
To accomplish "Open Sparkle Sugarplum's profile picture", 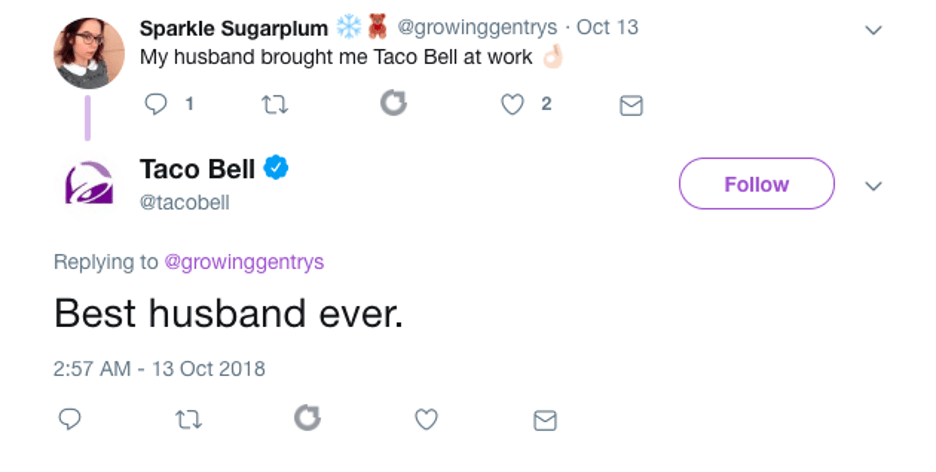I will pyautogui.click(x=88, y=53).
